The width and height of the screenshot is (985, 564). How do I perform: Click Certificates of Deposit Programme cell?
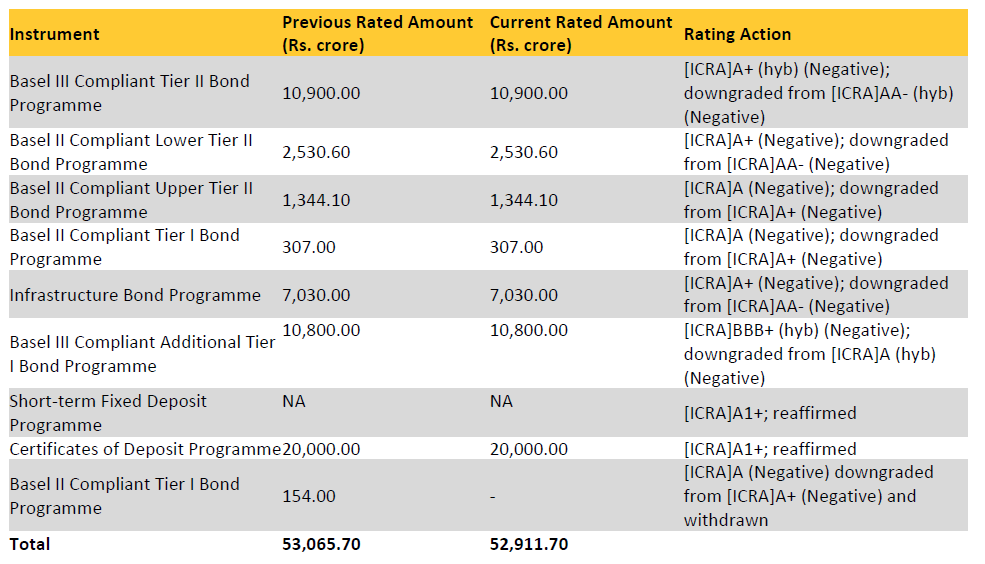(x=145, y=449)
